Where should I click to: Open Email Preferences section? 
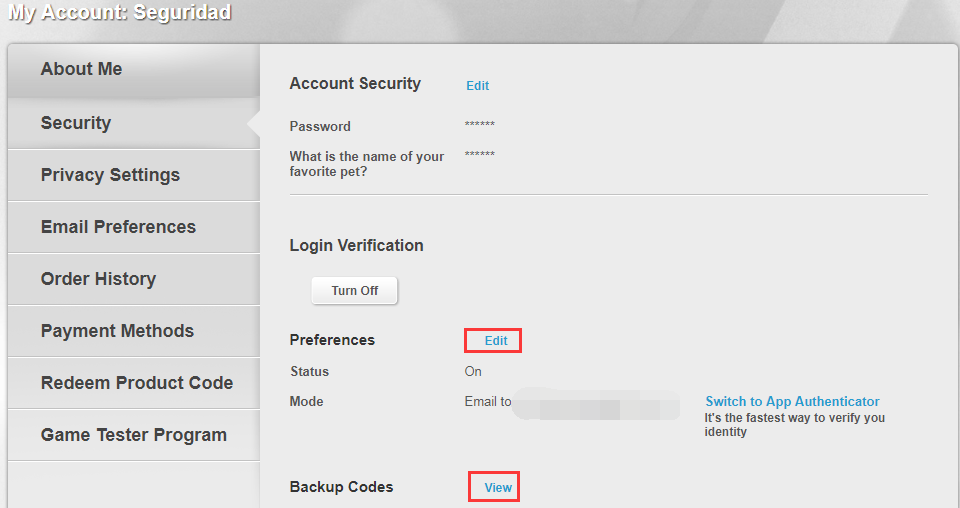pyautogui.click(x=133, y=227)
